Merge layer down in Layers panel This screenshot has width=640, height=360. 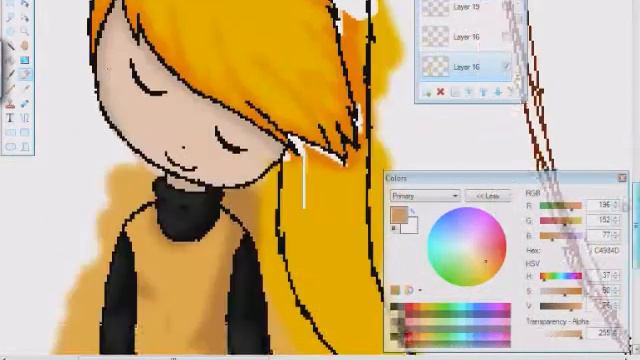click(469, 92)
